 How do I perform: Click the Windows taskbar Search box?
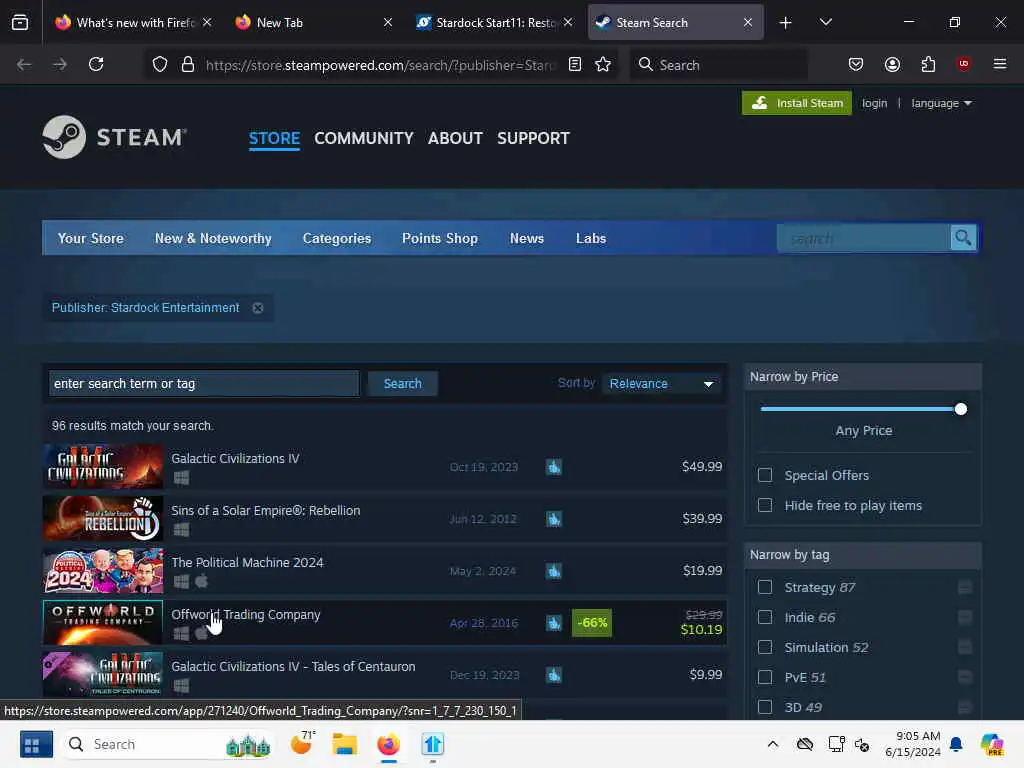[168, 744]
